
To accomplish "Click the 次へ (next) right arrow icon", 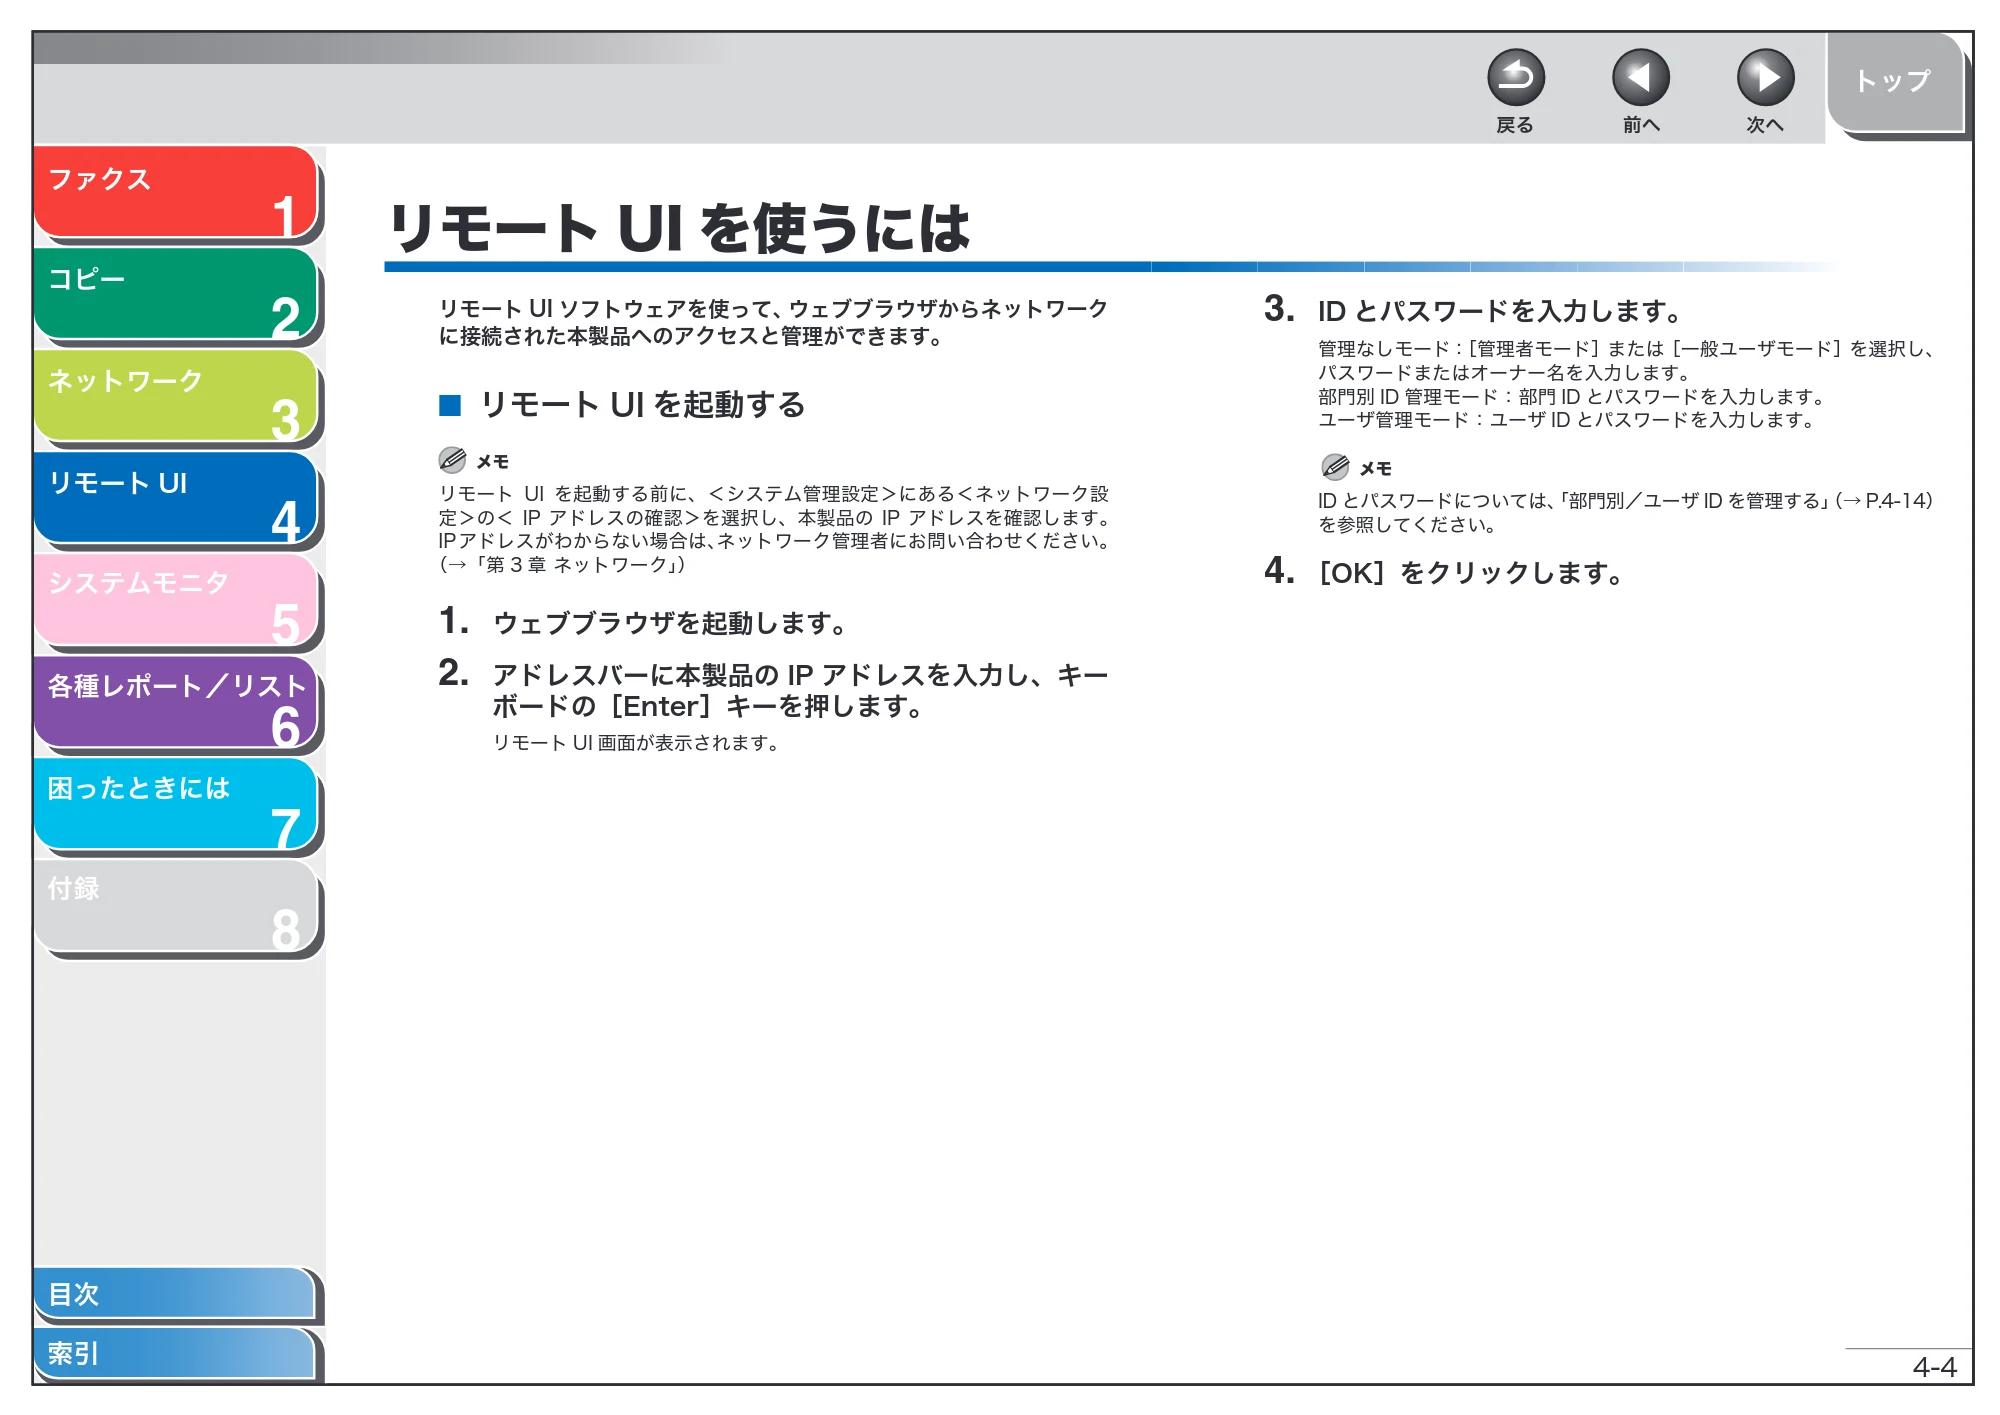I will point(1765,78).
